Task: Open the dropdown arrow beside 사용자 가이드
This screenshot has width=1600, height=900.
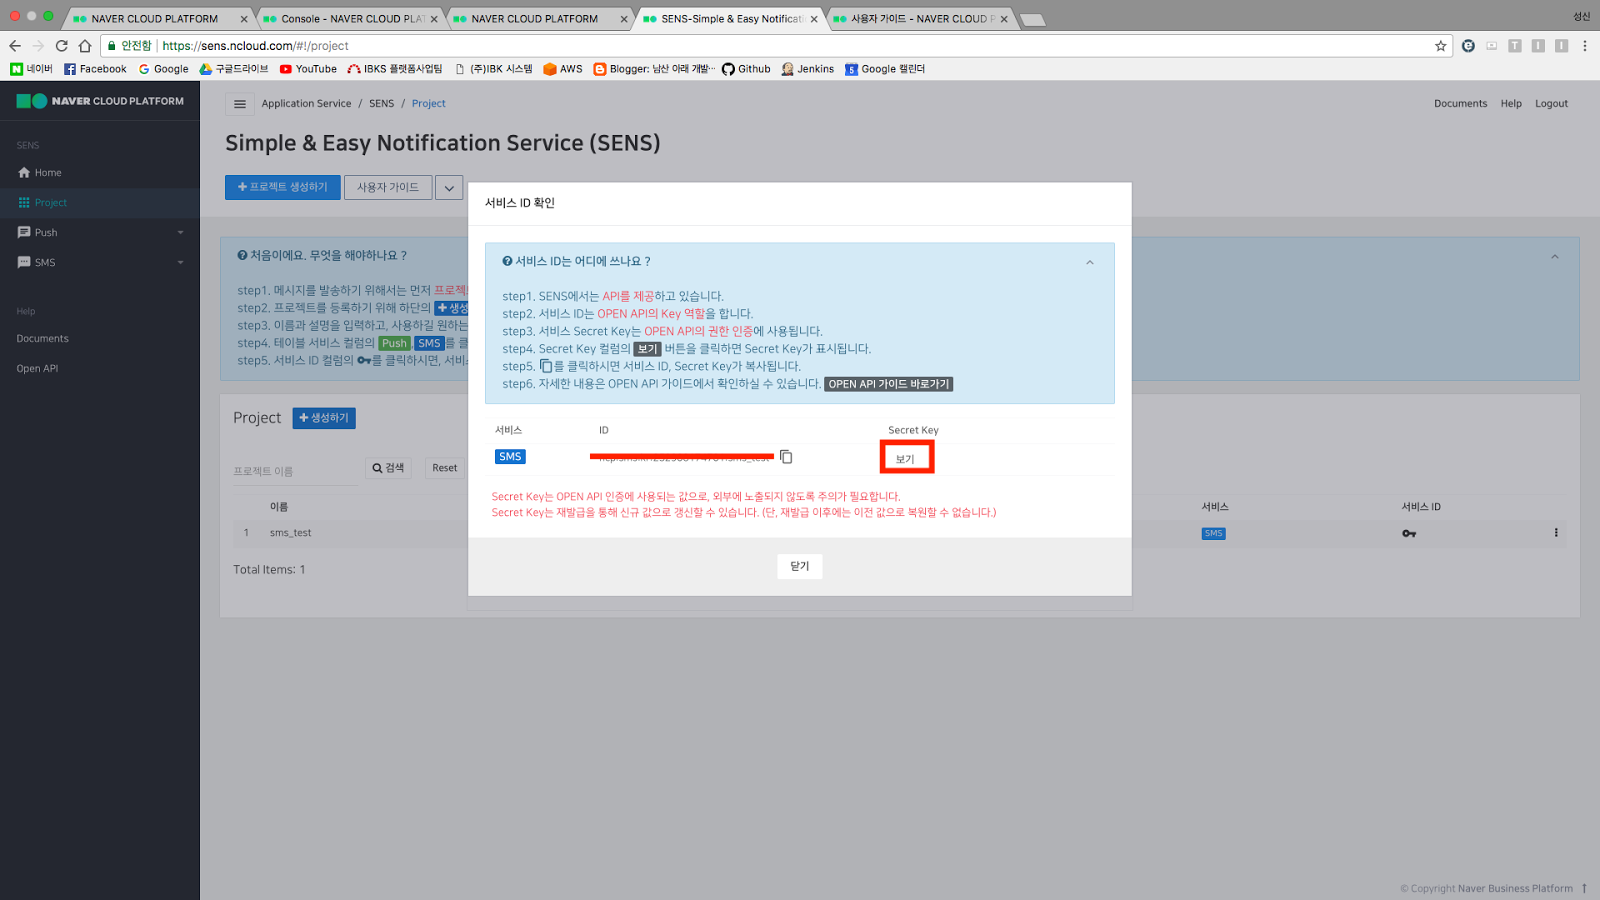Action: (449, 188)
